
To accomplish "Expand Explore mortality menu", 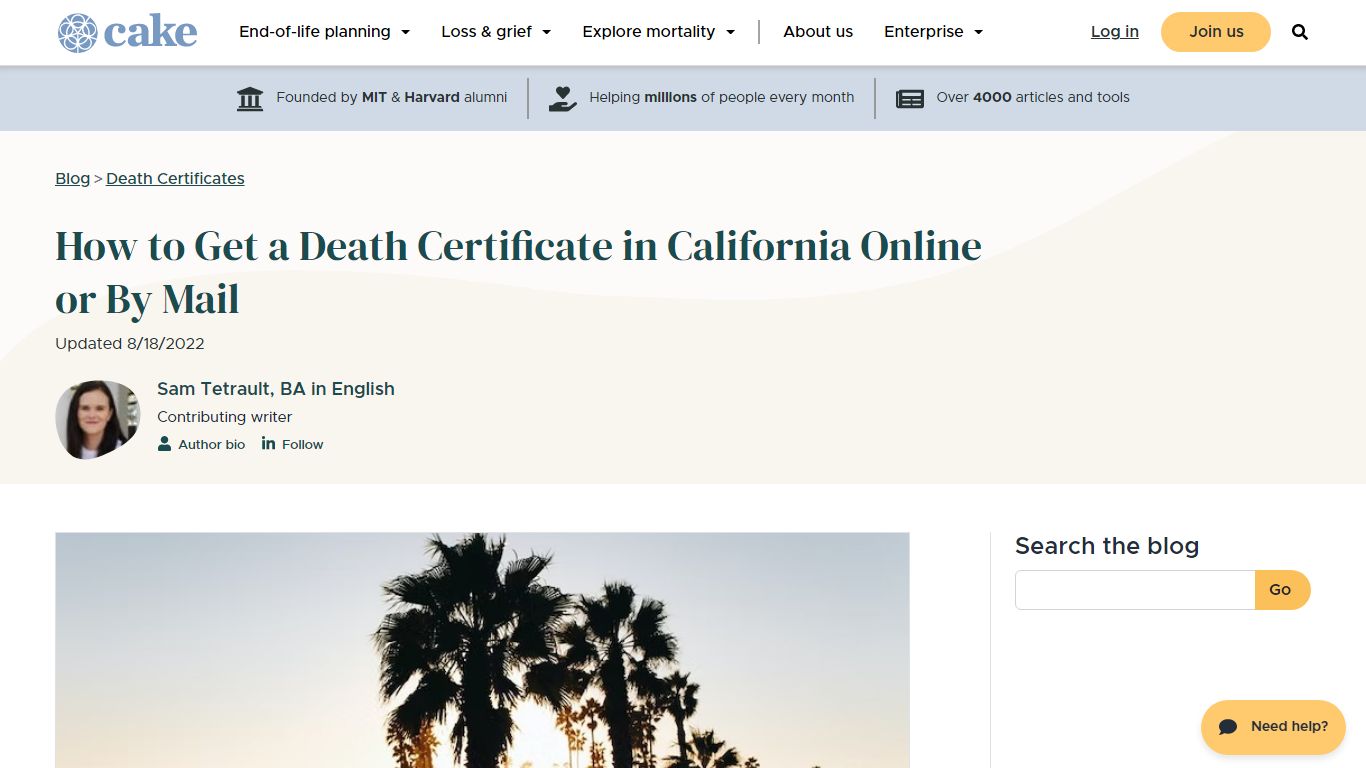I will [x=659, y=32].
